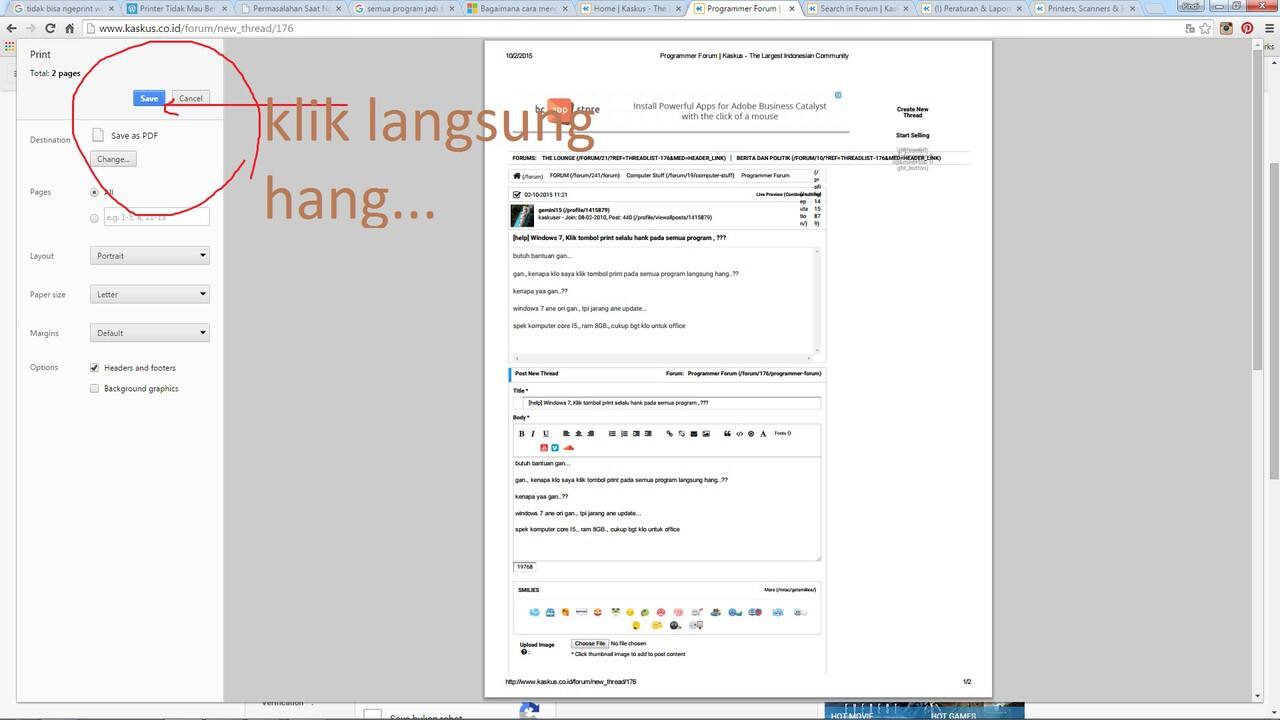Select the All pages radio button
Image resolution: width=1280 pixels, height=720 pixels.
94,192
